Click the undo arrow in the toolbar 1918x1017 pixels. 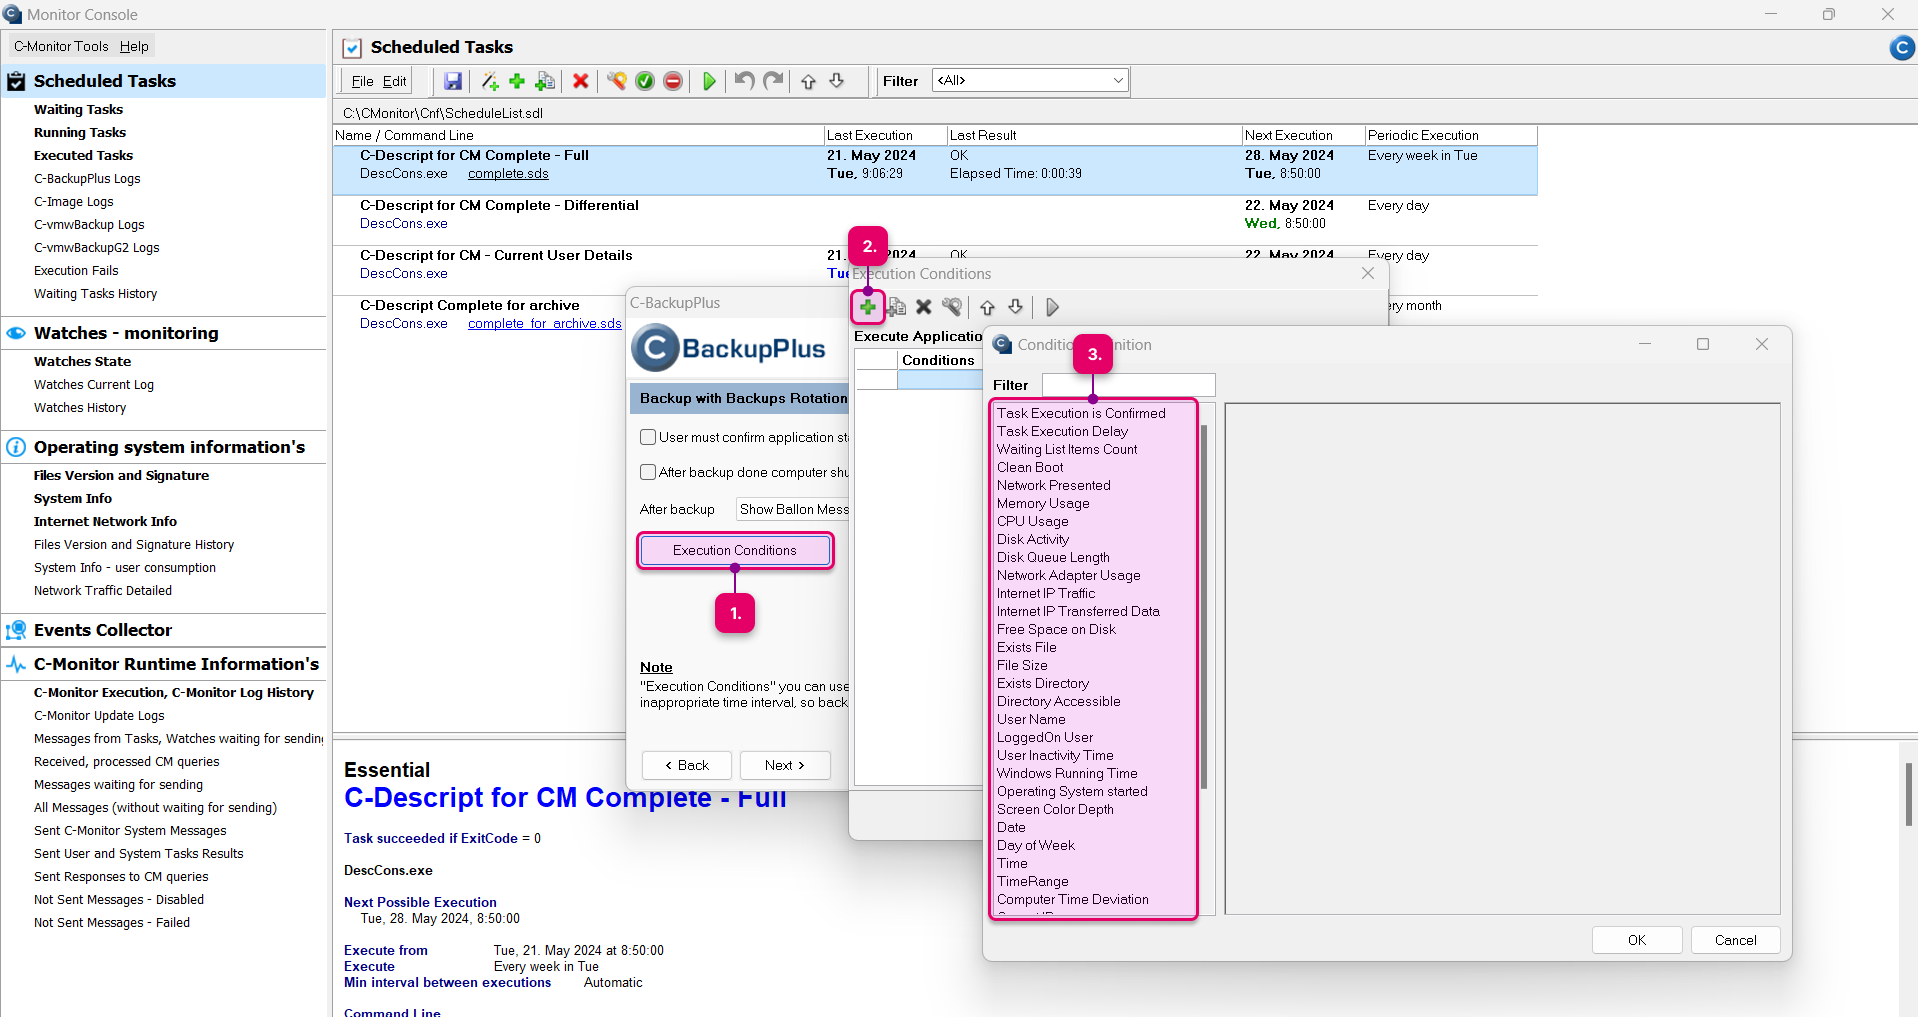pos(744,81)
